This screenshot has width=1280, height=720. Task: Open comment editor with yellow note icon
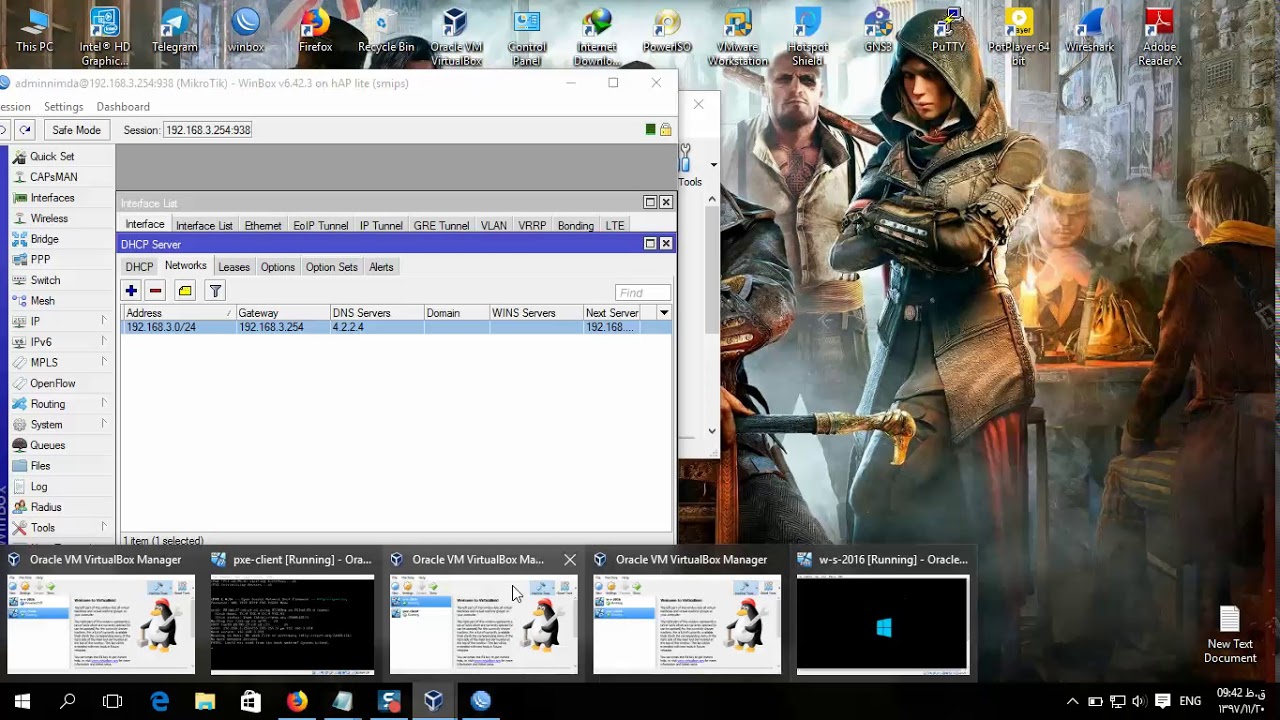click(185, 291)
